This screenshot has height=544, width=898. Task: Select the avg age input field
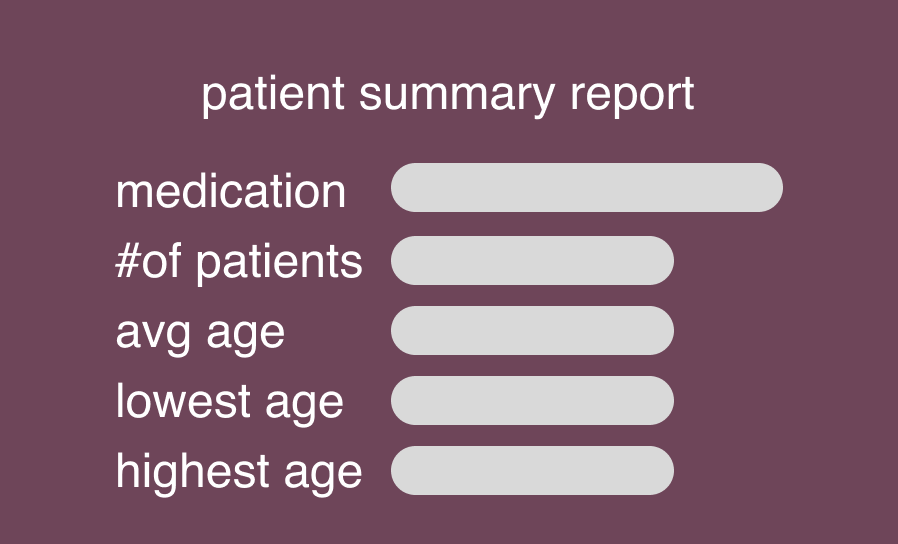point(532,331)
